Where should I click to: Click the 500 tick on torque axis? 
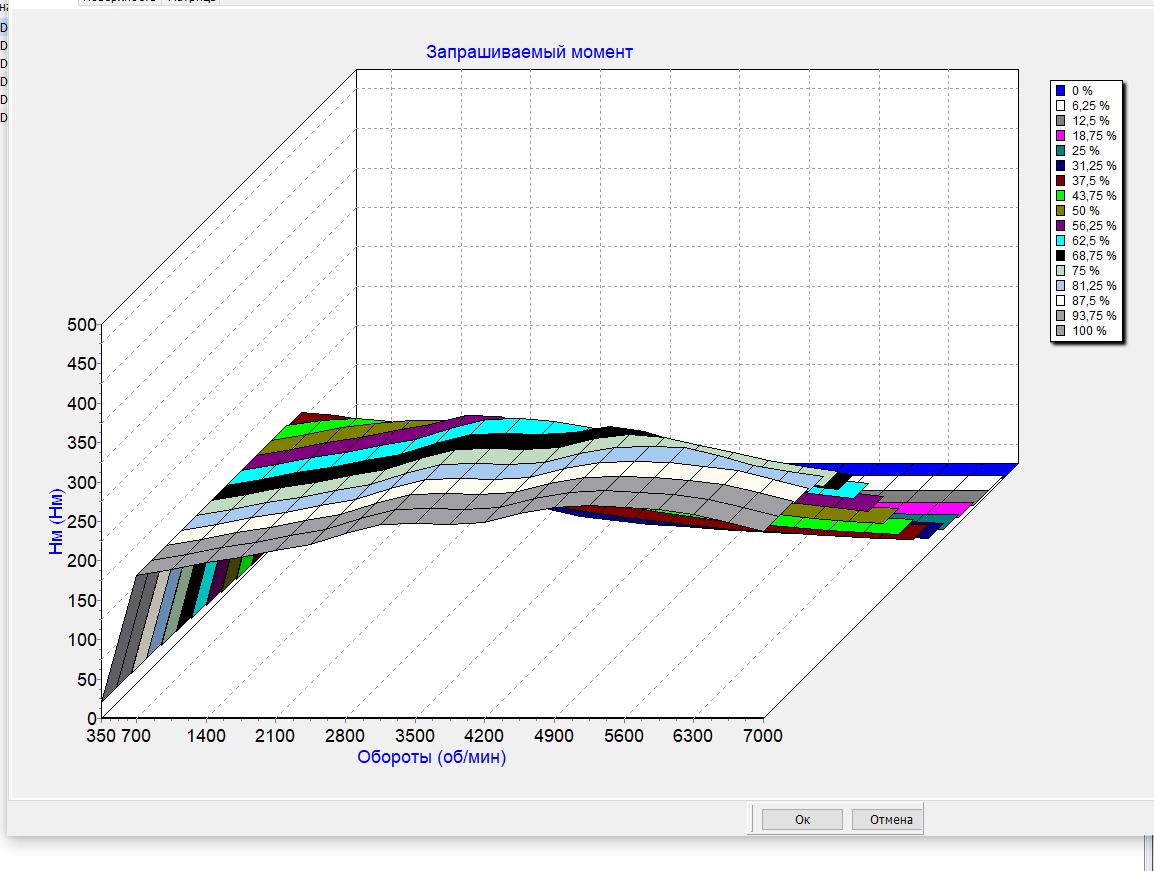(82, 324)
